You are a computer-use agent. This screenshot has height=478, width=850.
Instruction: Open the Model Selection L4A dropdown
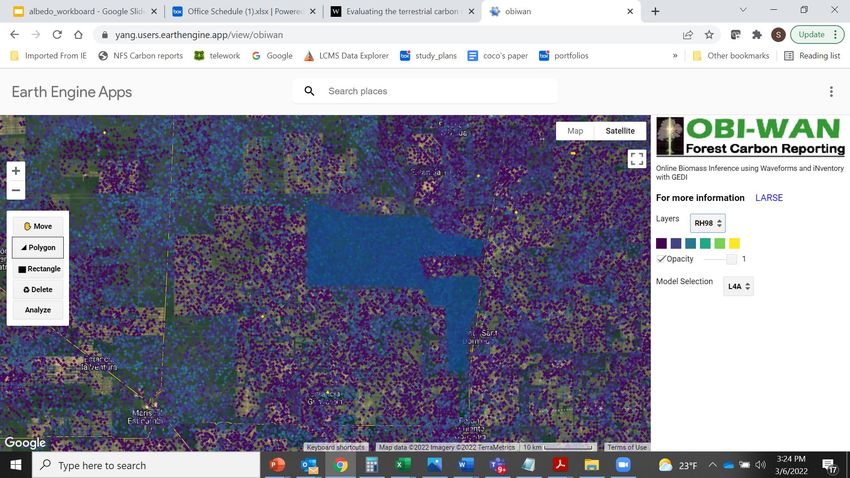(x=738, y=286)
